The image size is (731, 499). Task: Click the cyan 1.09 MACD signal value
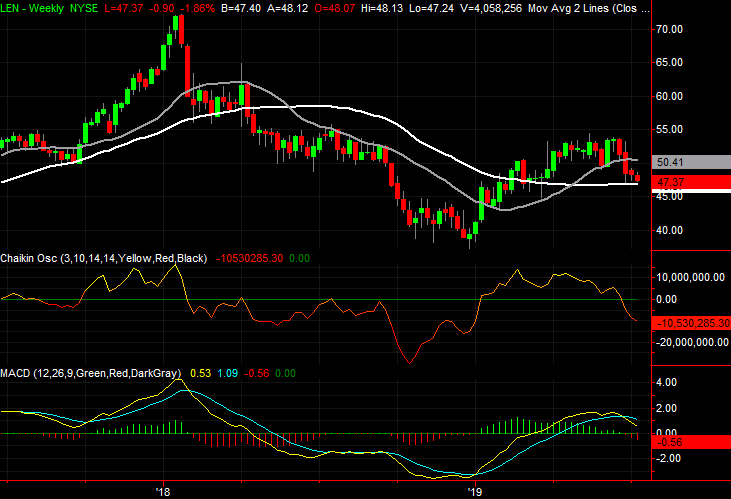click(x=229, y=373)
